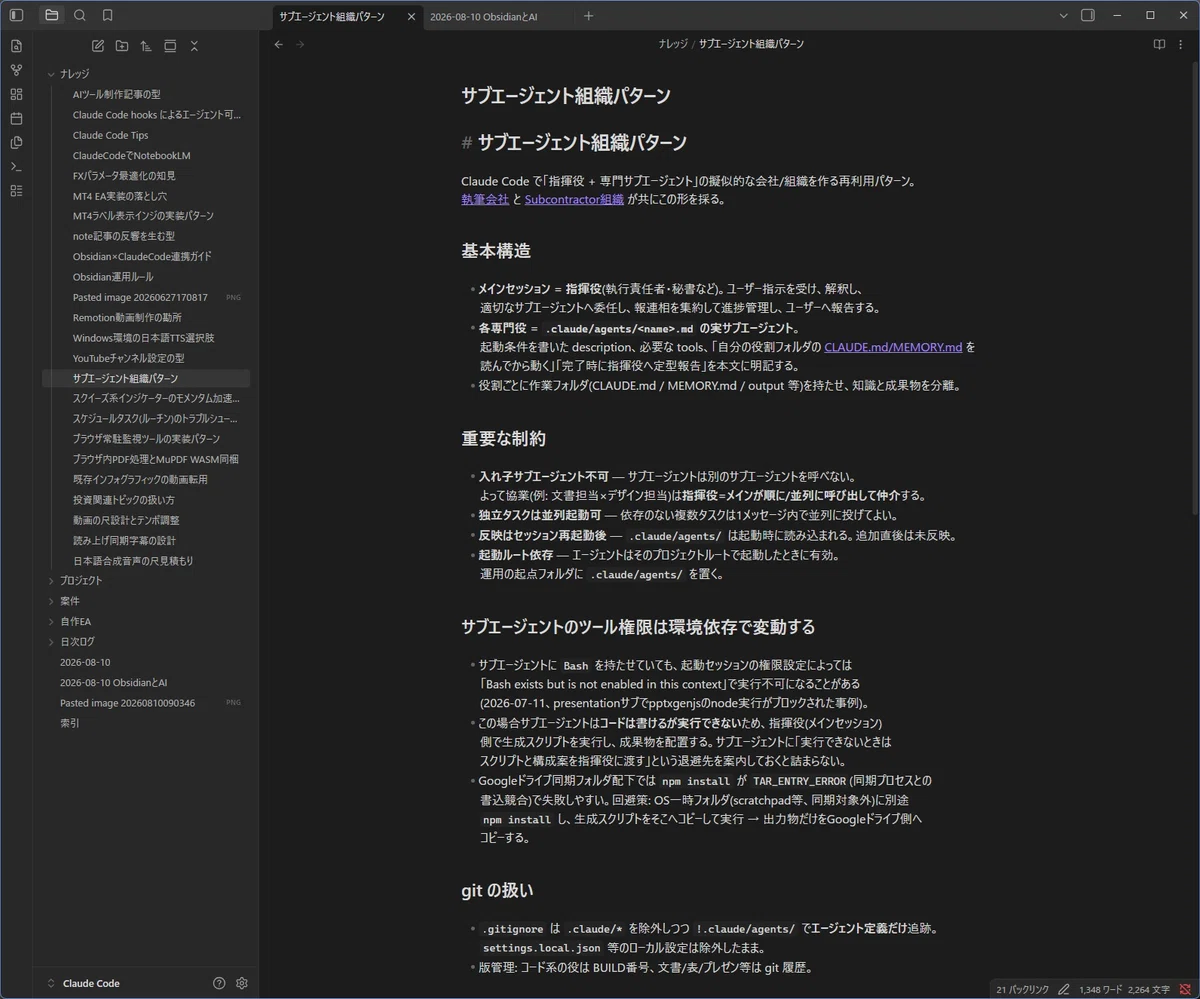Open the templates ribbon icon
Image resolution: width=1200 pixels, height=999 pixels.
(16, 142)
